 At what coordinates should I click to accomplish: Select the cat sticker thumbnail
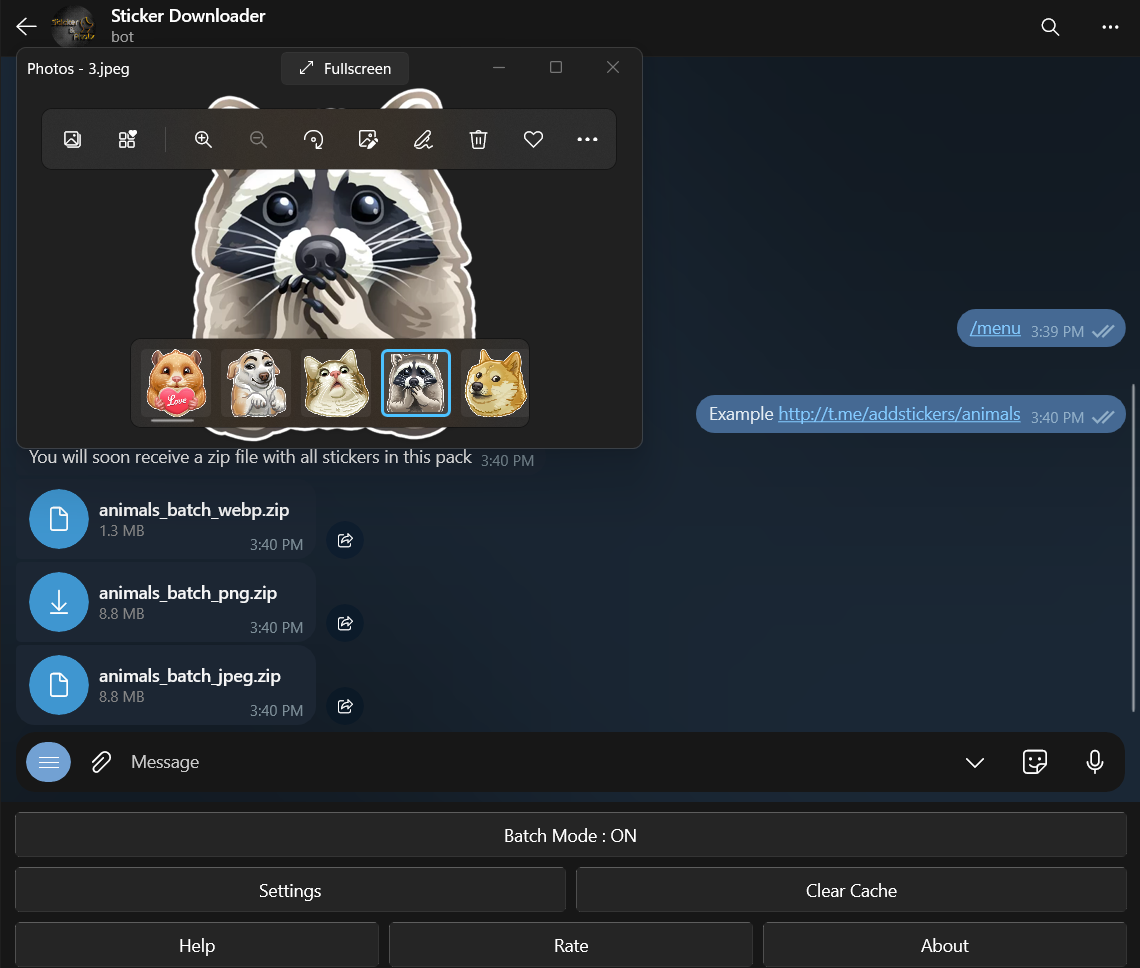point(336,383)
